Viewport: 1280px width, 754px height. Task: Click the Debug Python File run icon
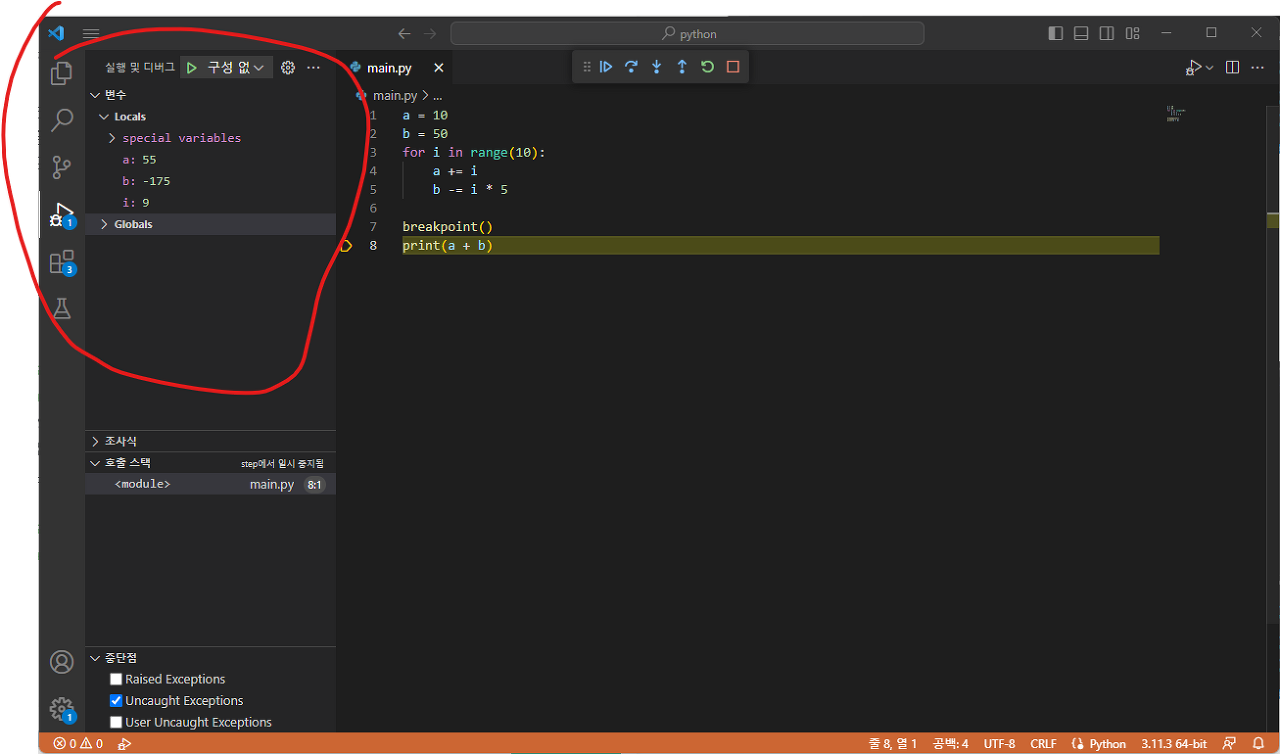pyautogui.click(x=1194, y=67)
